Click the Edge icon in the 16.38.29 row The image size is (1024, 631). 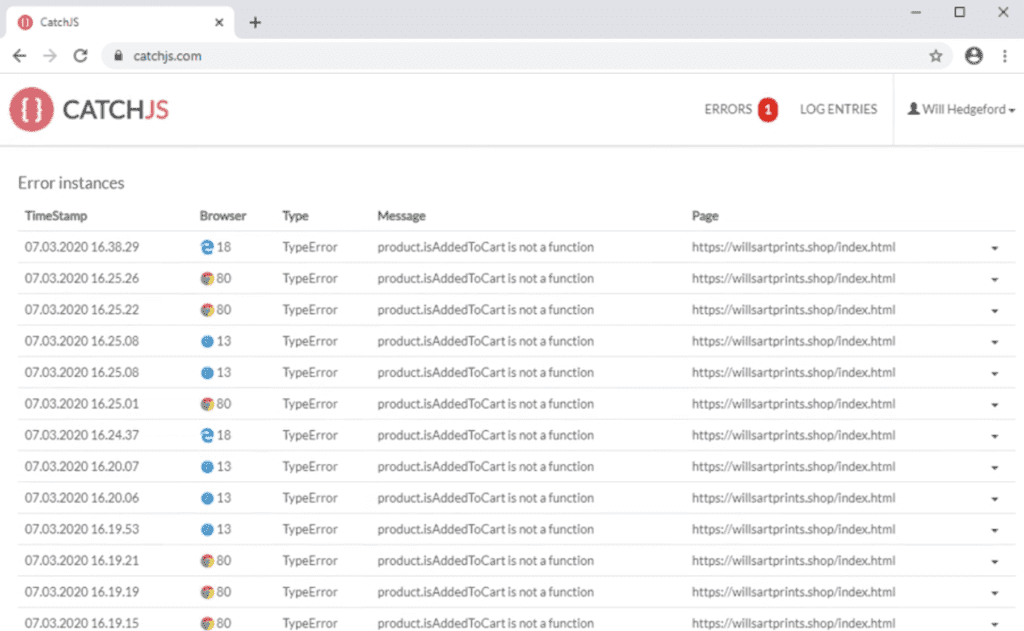pos(207,247)
